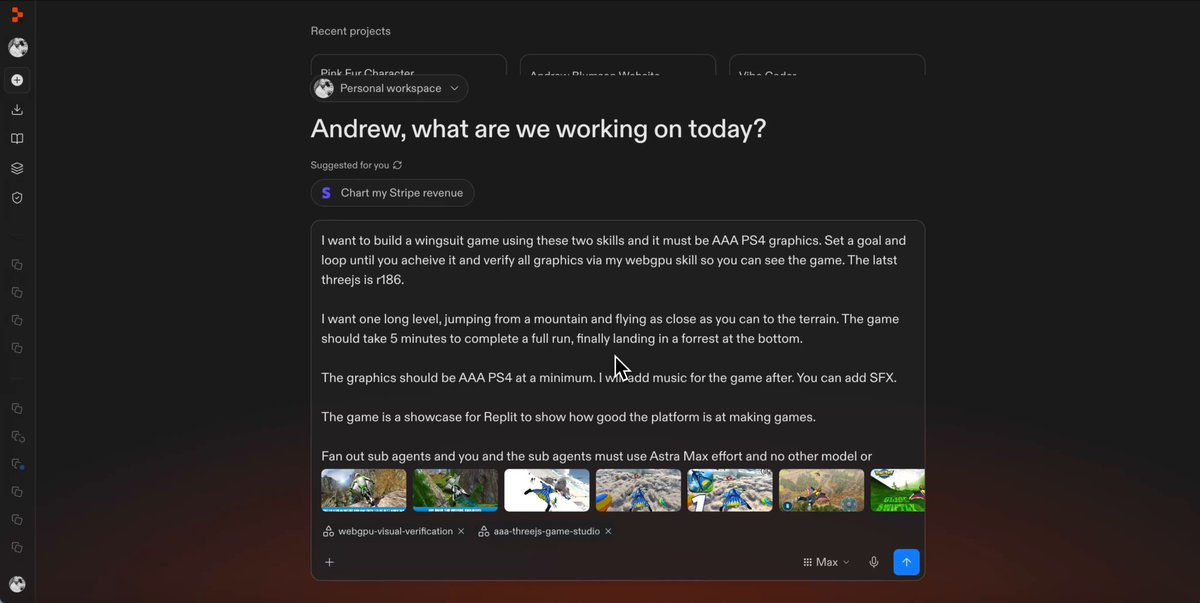Image resolution: width=1200 pixels, height=603 pixels.
Task: Open the account avatar below the Replit logo
Action: pos(17,47)
